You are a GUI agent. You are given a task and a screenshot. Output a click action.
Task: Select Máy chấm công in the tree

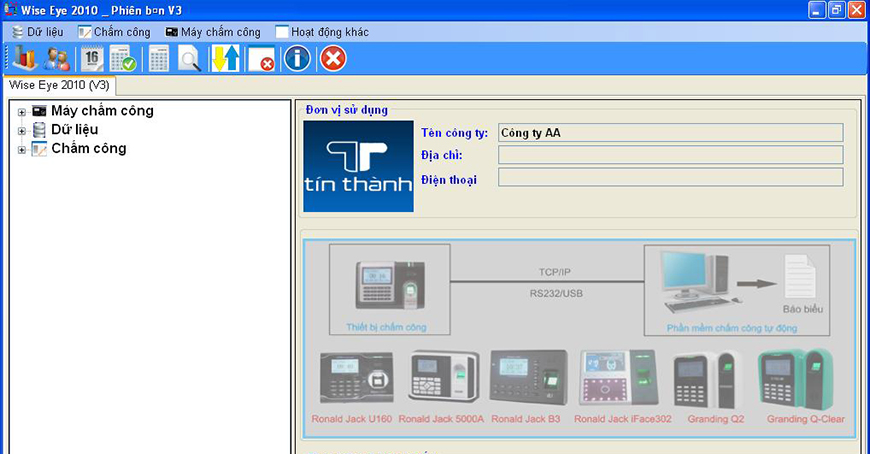click(x=102, y=110)
